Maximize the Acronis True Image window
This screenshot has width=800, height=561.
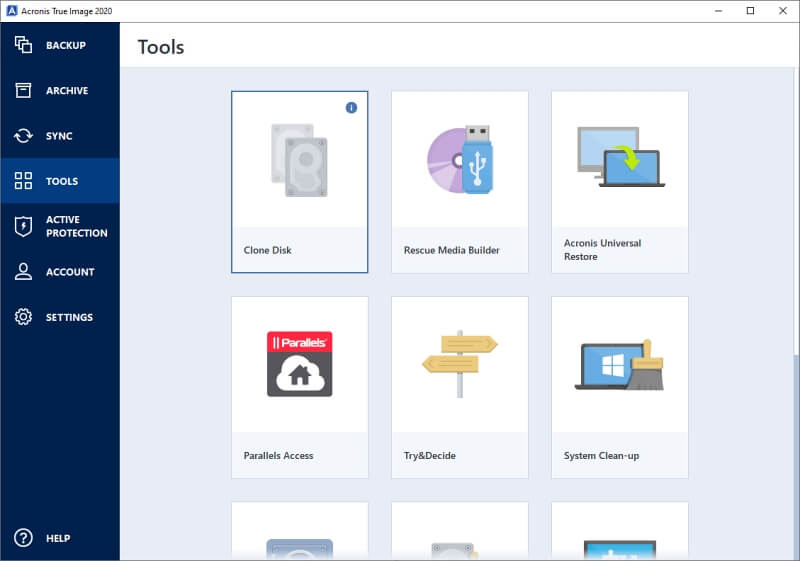(x=750, y=11)
